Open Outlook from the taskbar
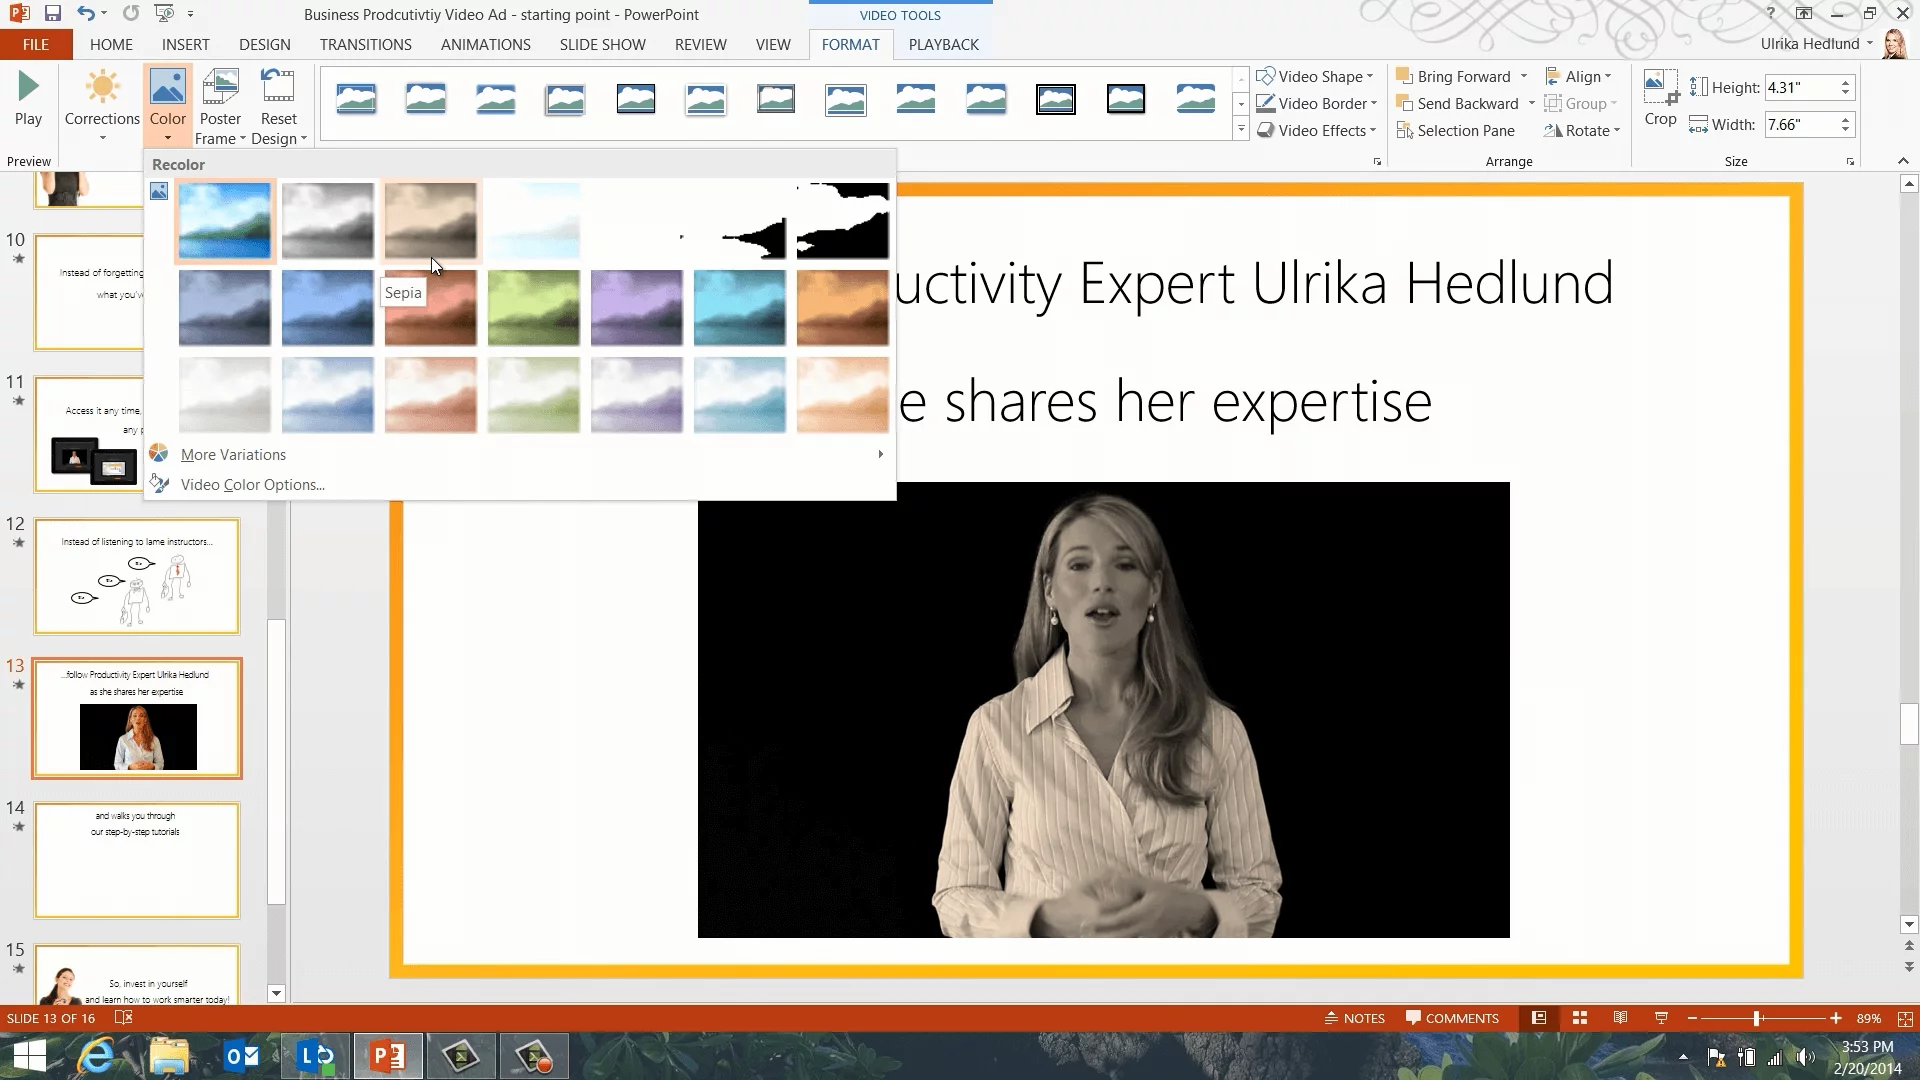The image size is (1920, 1080). pos(242,1056)
